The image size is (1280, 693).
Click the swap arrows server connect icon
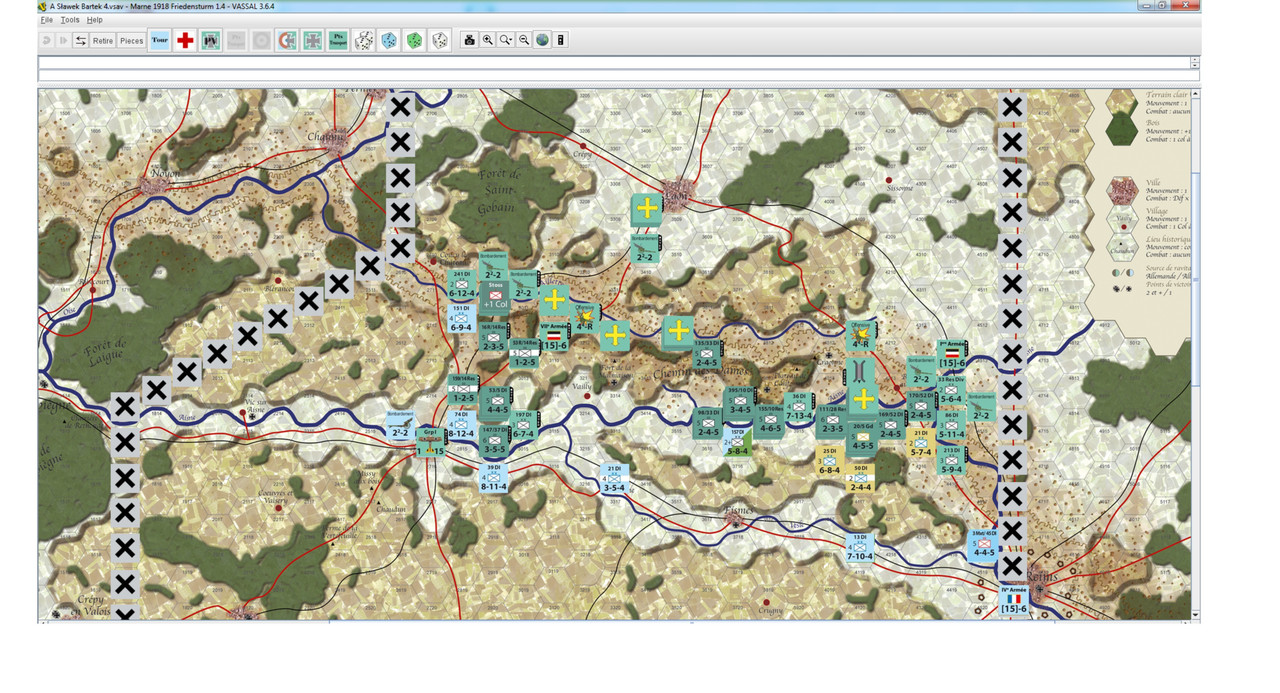coord(81,40)
